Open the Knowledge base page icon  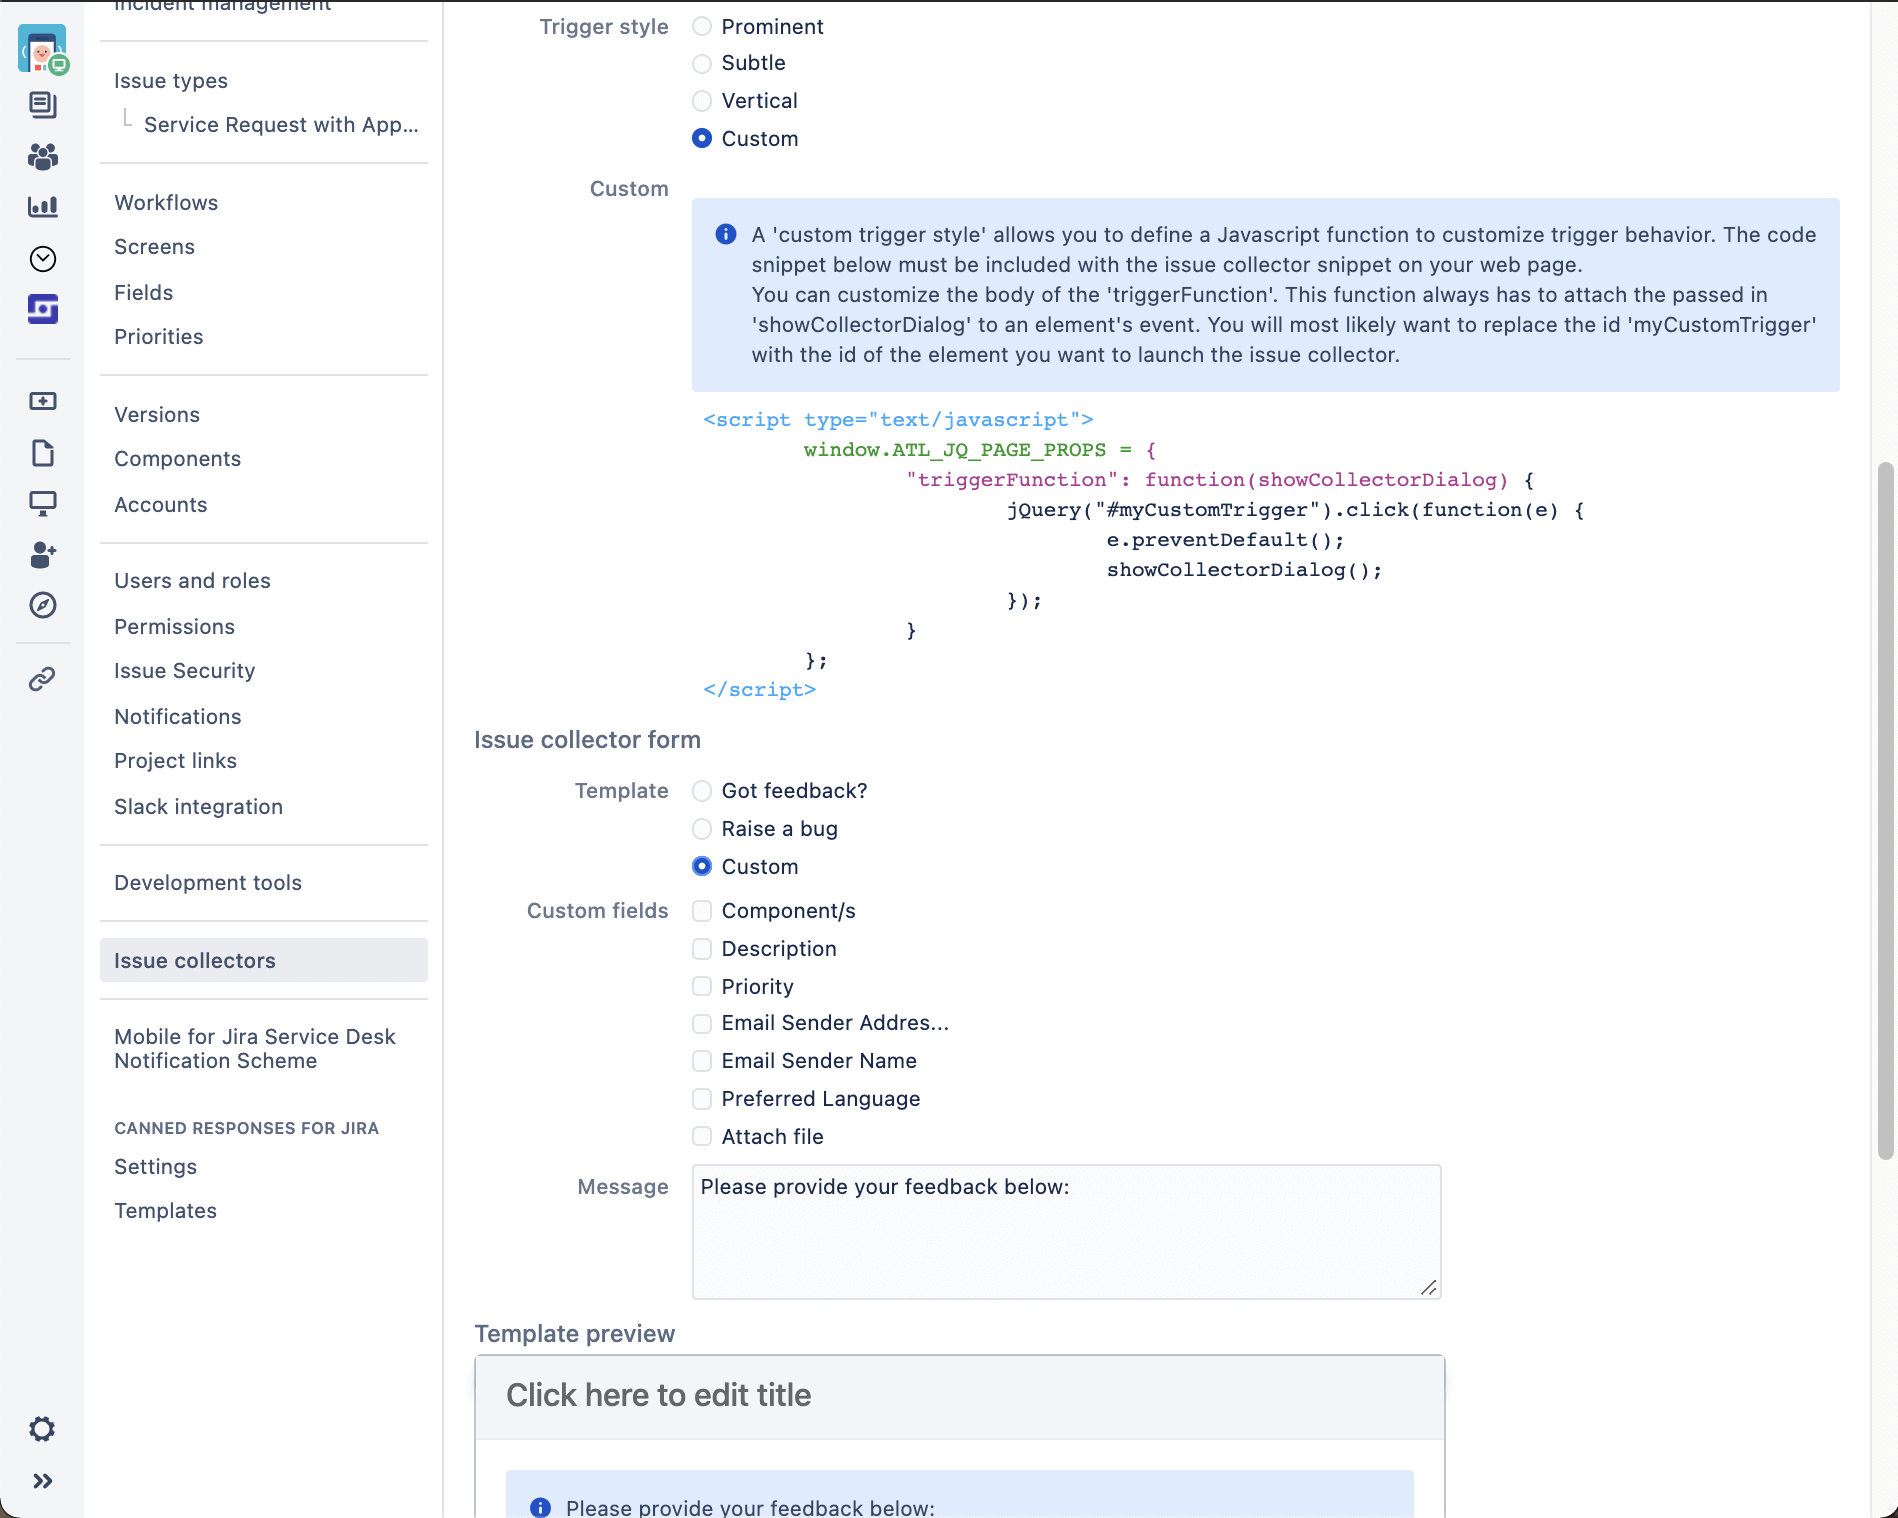point(43,453)
